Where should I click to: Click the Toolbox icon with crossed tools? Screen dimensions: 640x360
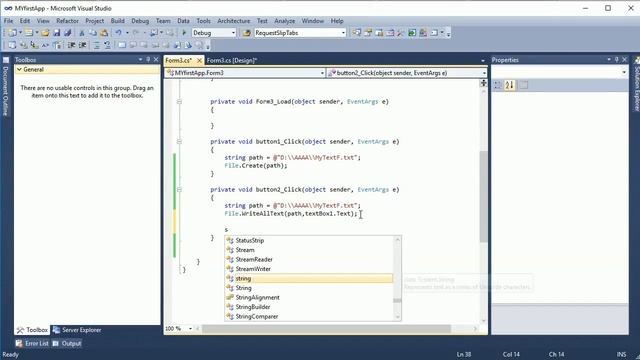click(400, 33)
